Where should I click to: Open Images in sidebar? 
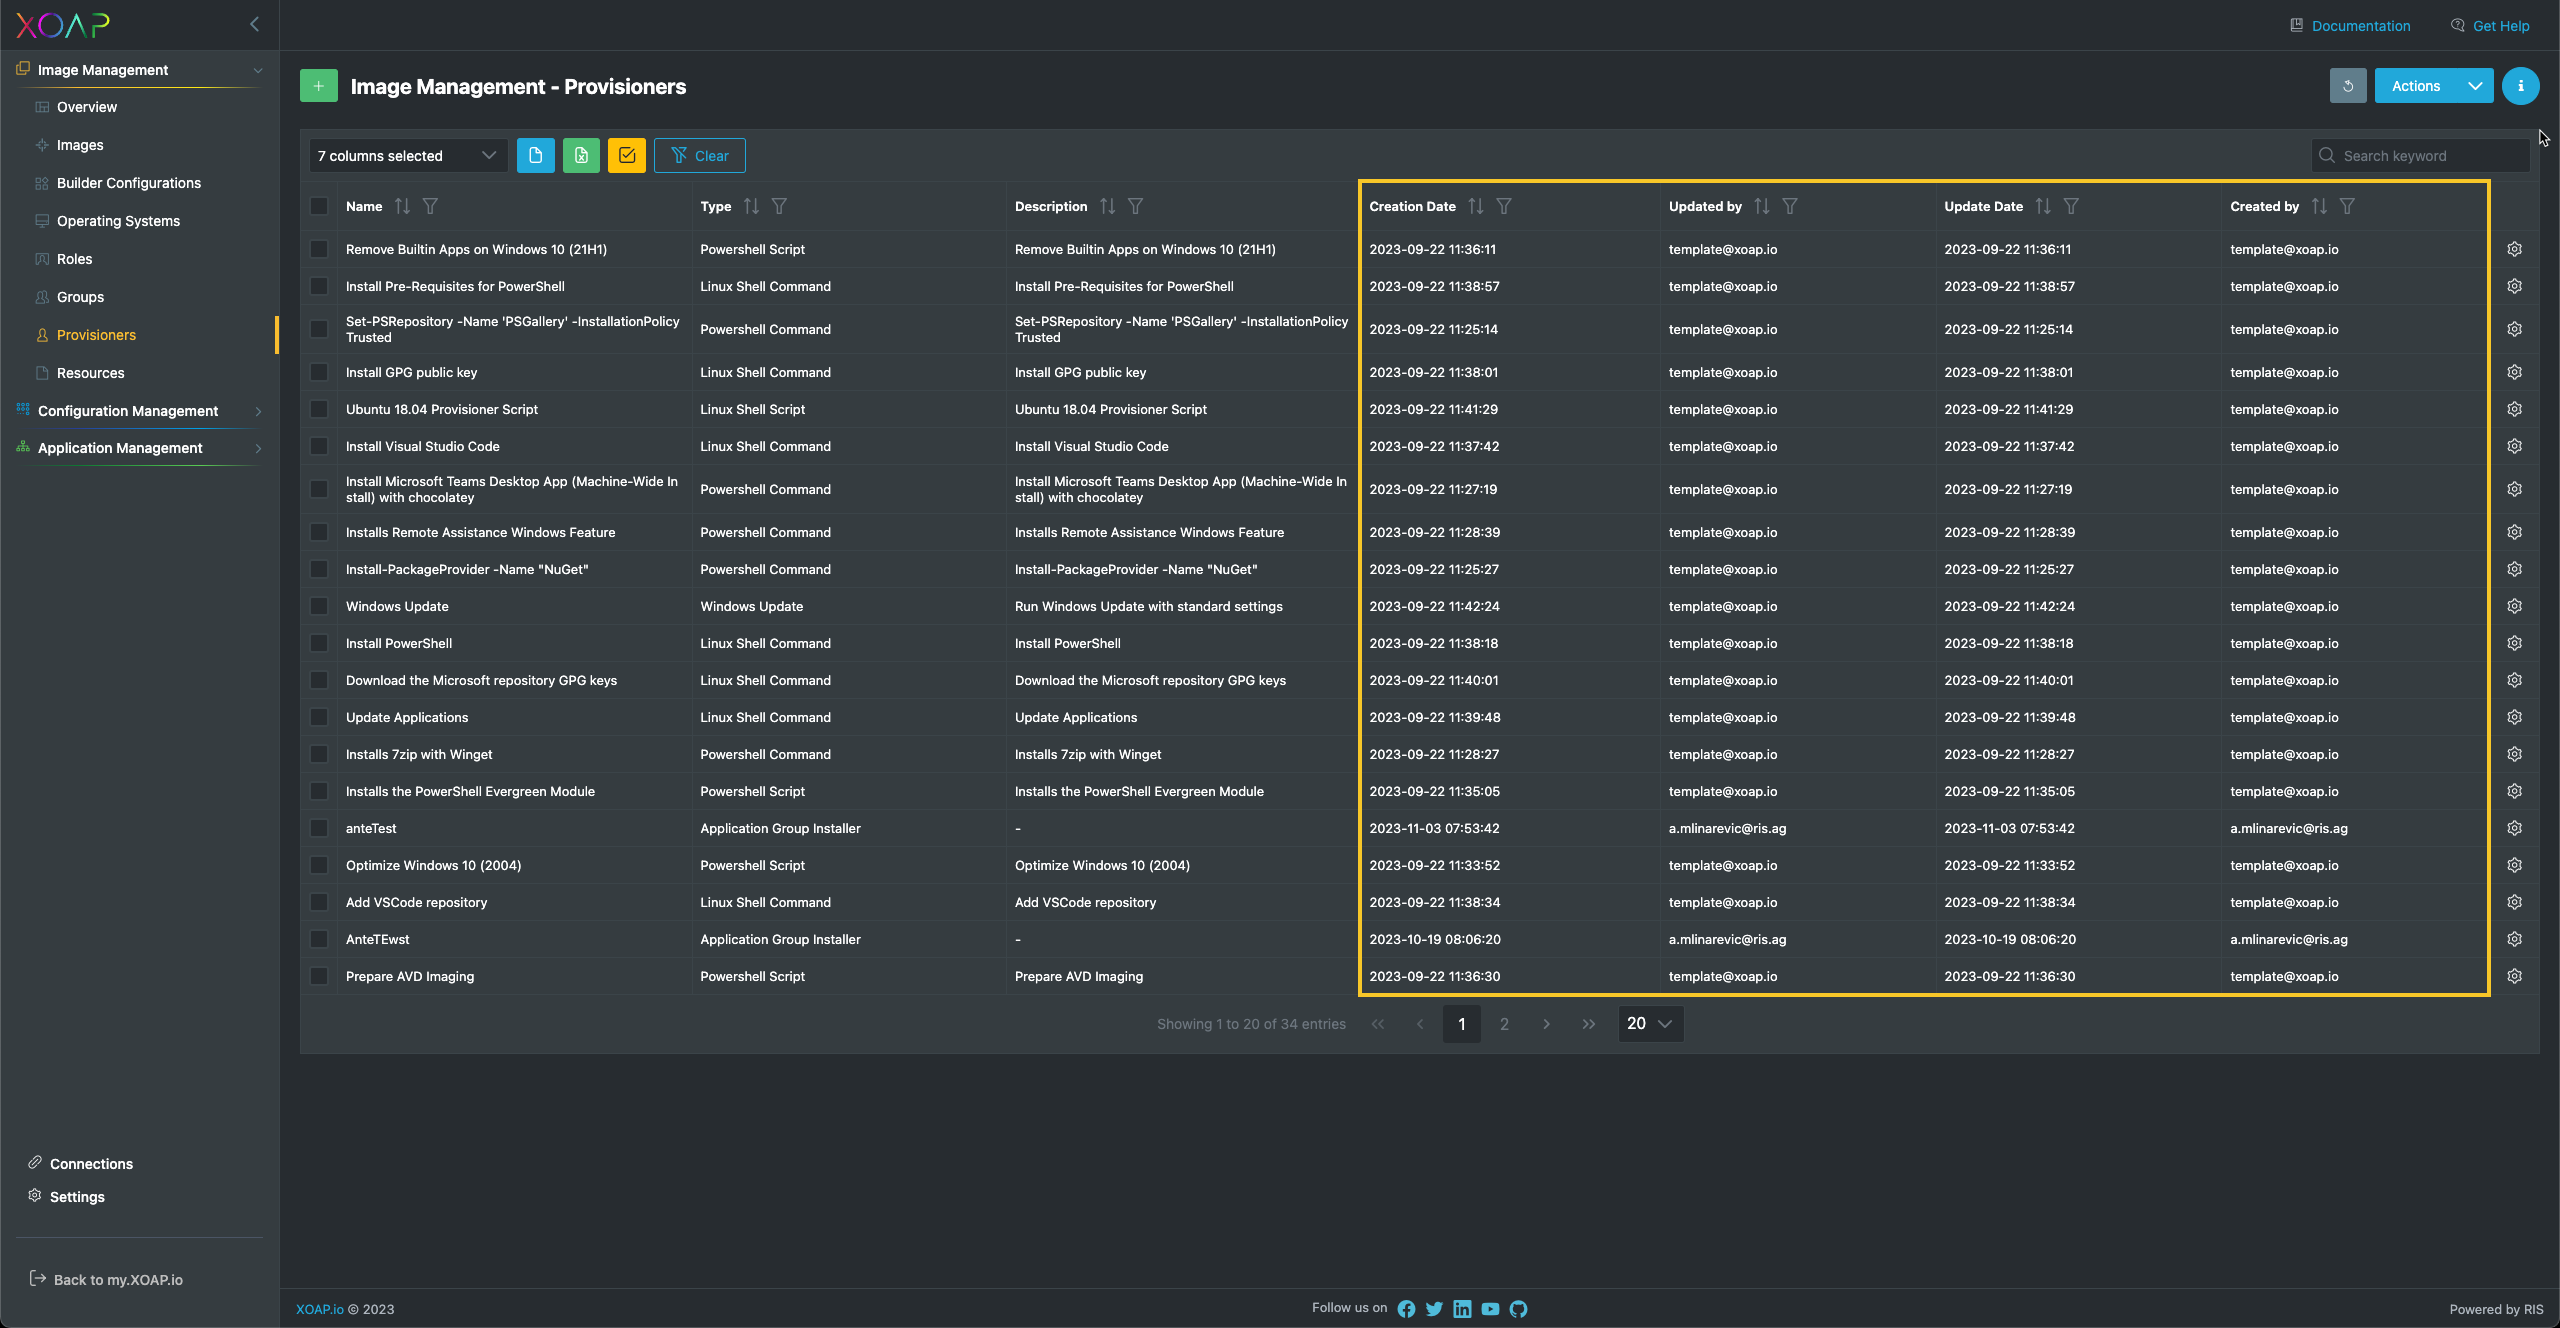(x=80, y=145)
